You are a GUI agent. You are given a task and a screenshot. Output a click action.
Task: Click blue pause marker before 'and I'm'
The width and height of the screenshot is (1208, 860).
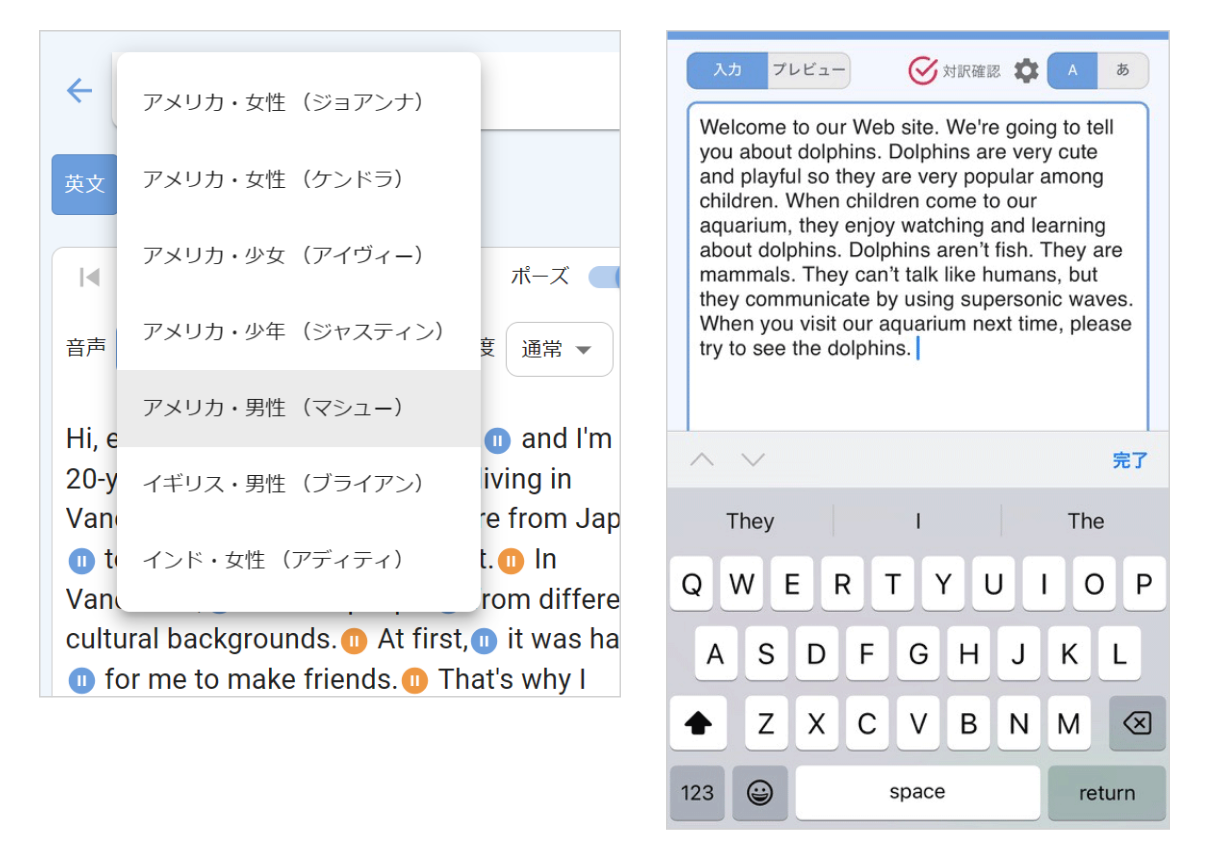(498, 440)
